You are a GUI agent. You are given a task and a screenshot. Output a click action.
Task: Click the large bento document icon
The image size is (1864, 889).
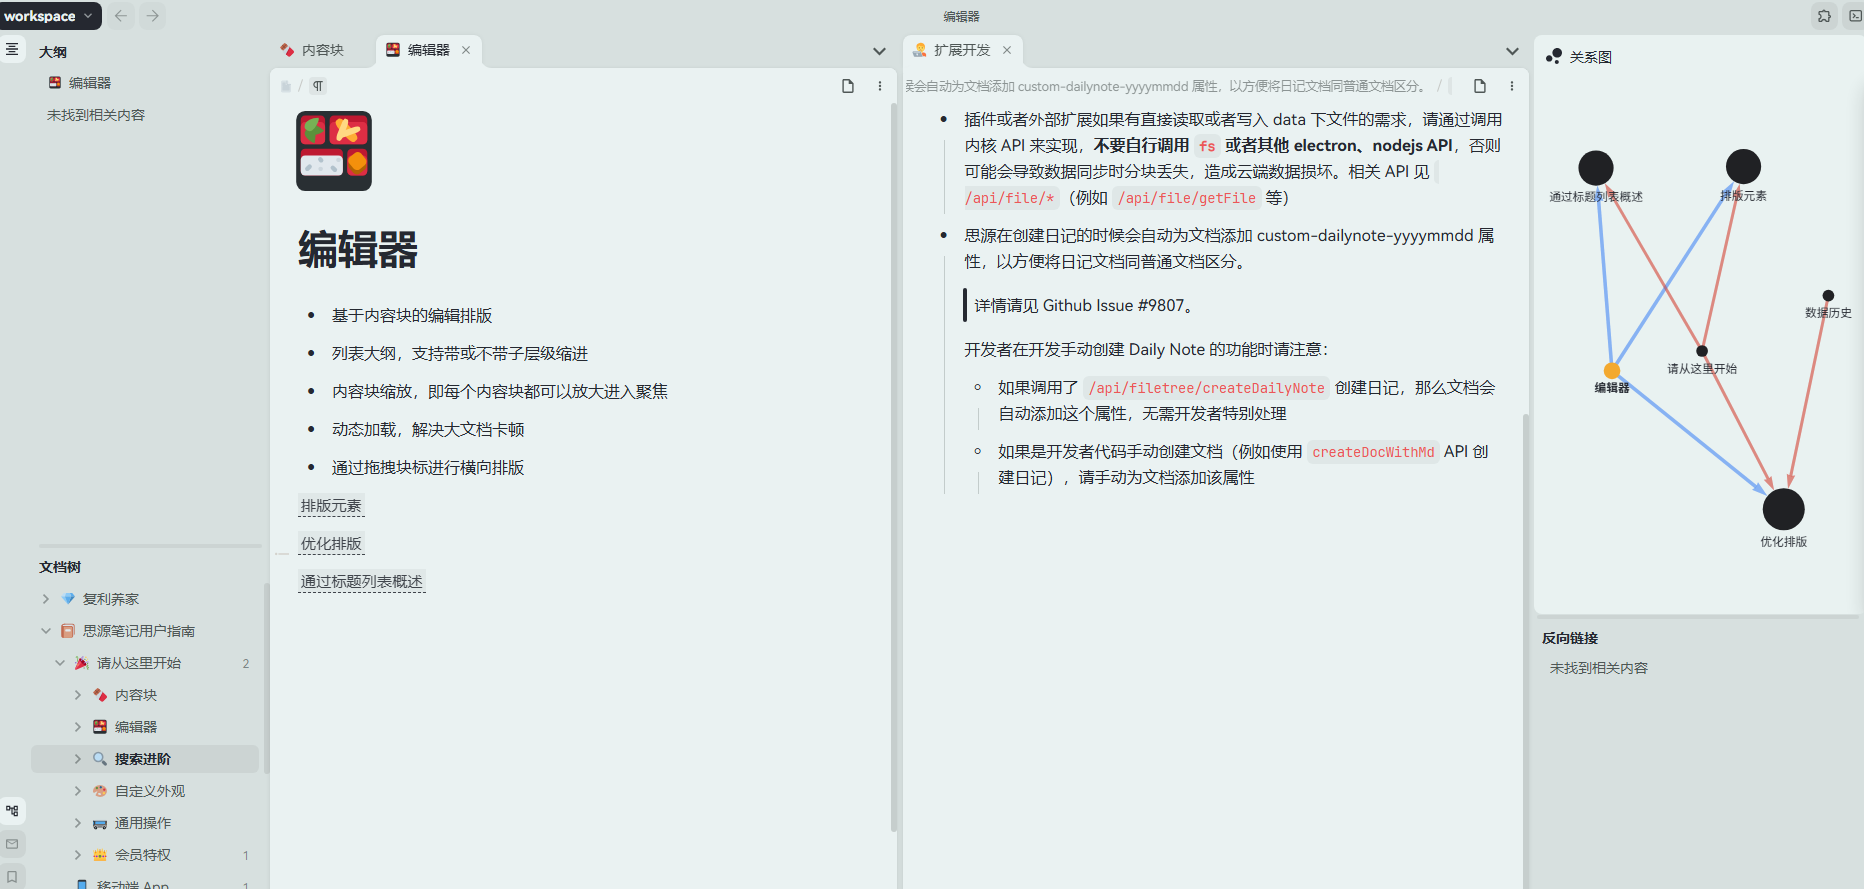pos(334,151)
